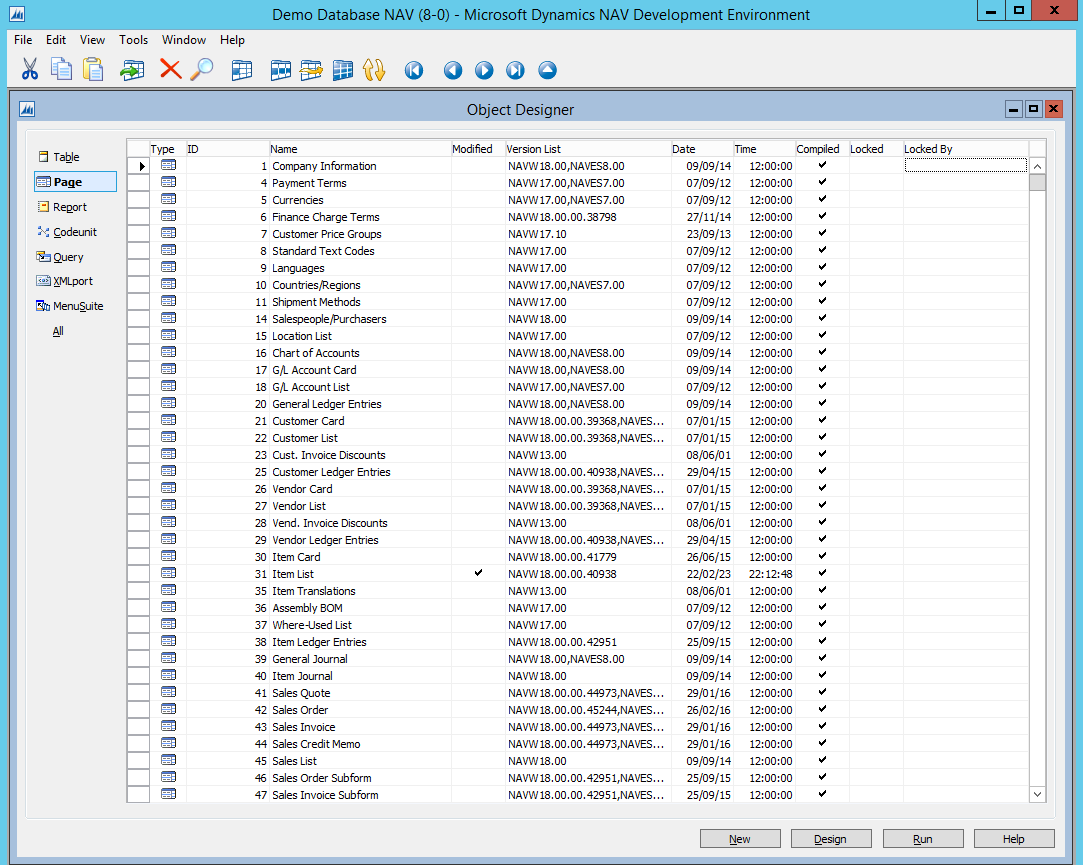Go to First record icon

414,70
